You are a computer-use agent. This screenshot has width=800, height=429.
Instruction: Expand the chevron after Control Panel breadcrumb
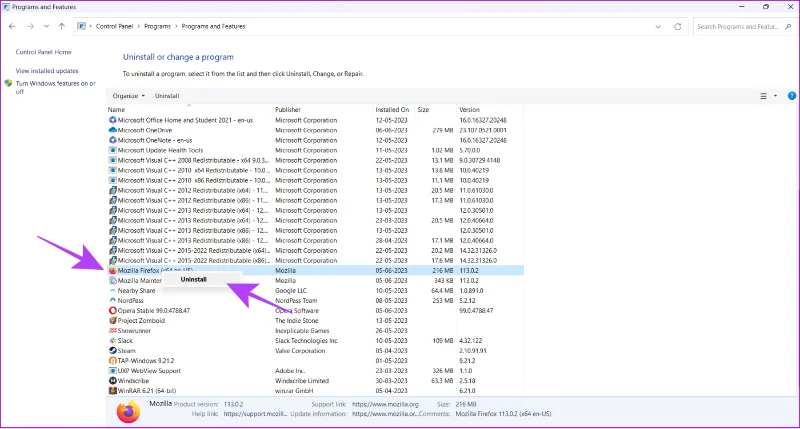[138, 26]
